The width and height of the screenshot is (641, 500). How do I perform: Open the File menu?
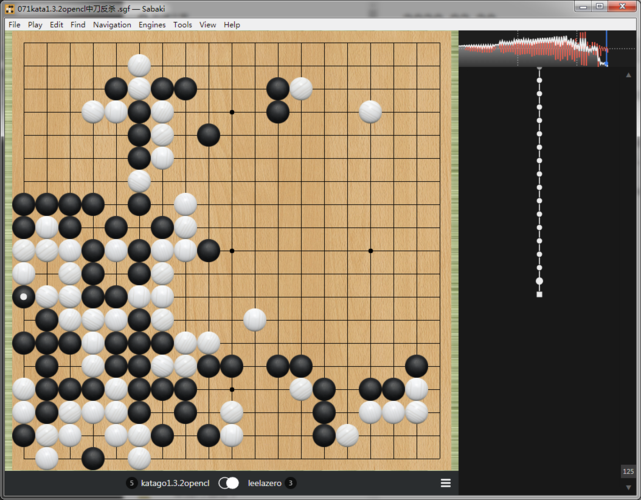(x=14, y=25)
